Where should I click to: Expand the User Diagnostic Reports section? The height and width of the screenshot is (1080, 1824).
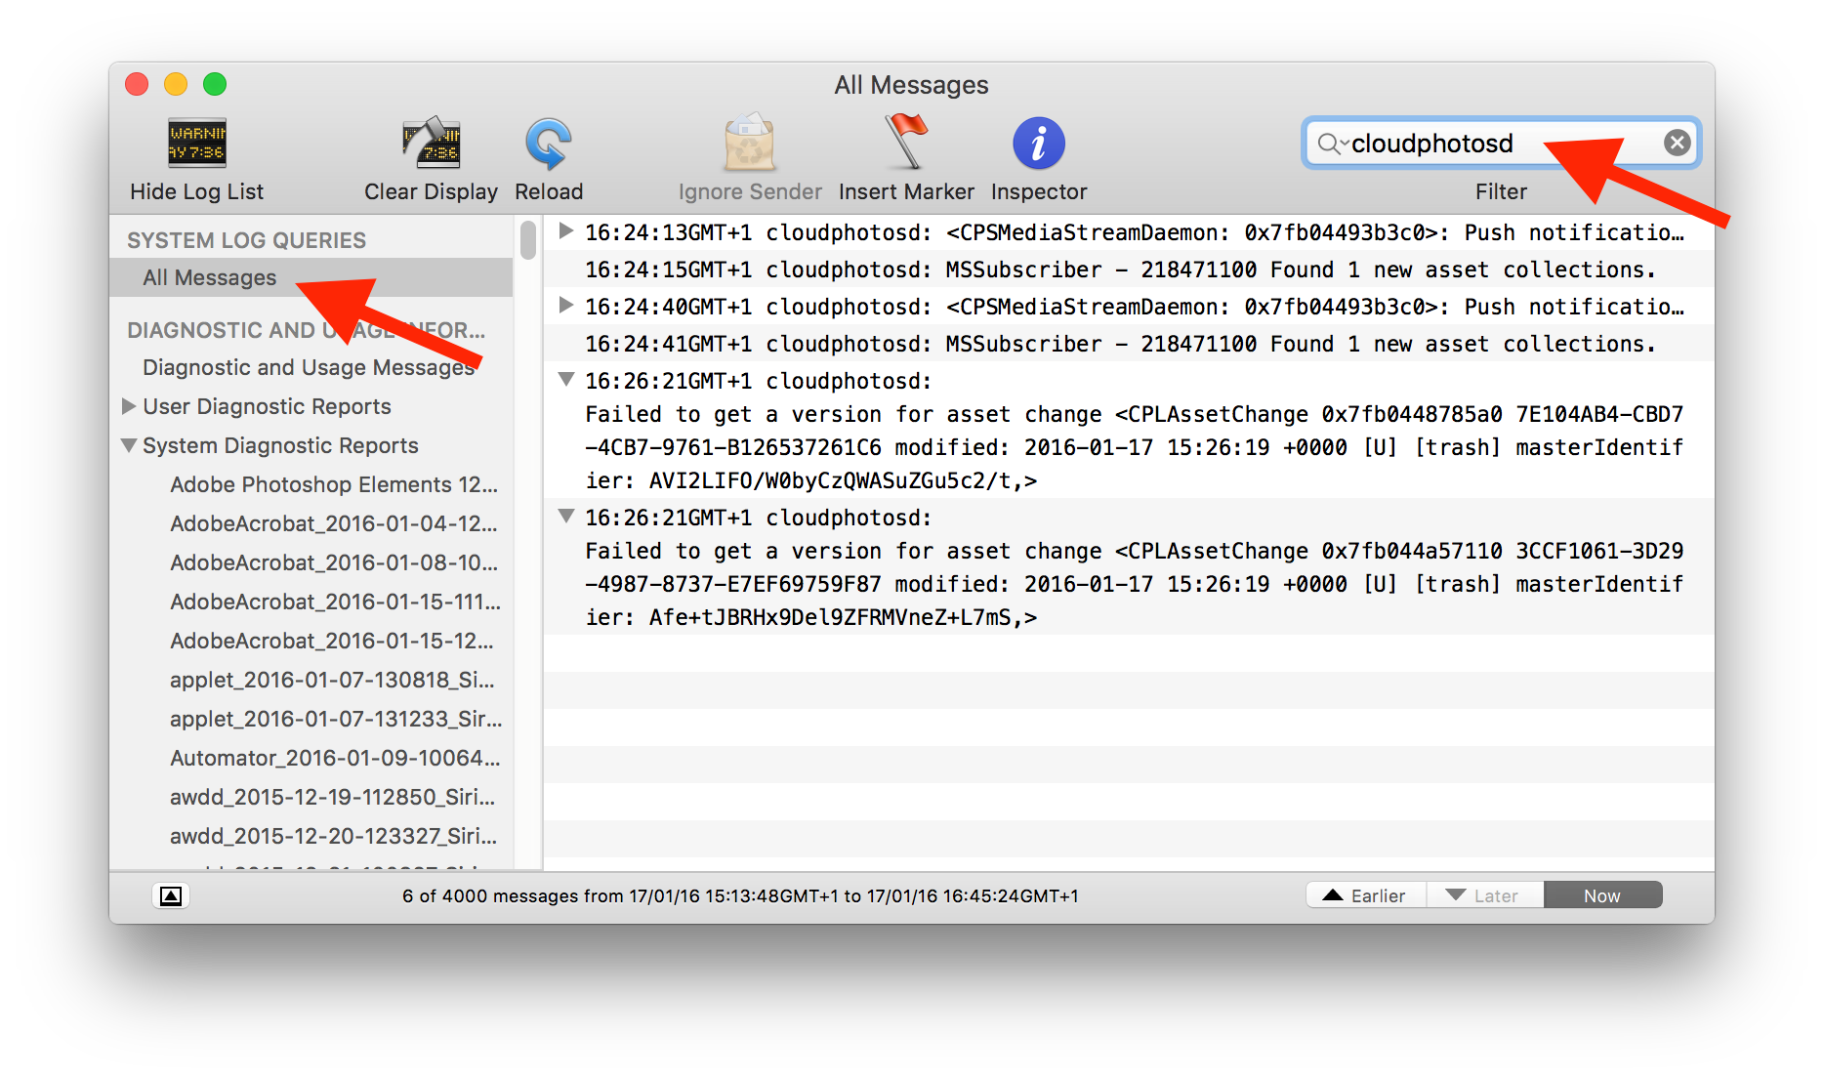[129, 406]
